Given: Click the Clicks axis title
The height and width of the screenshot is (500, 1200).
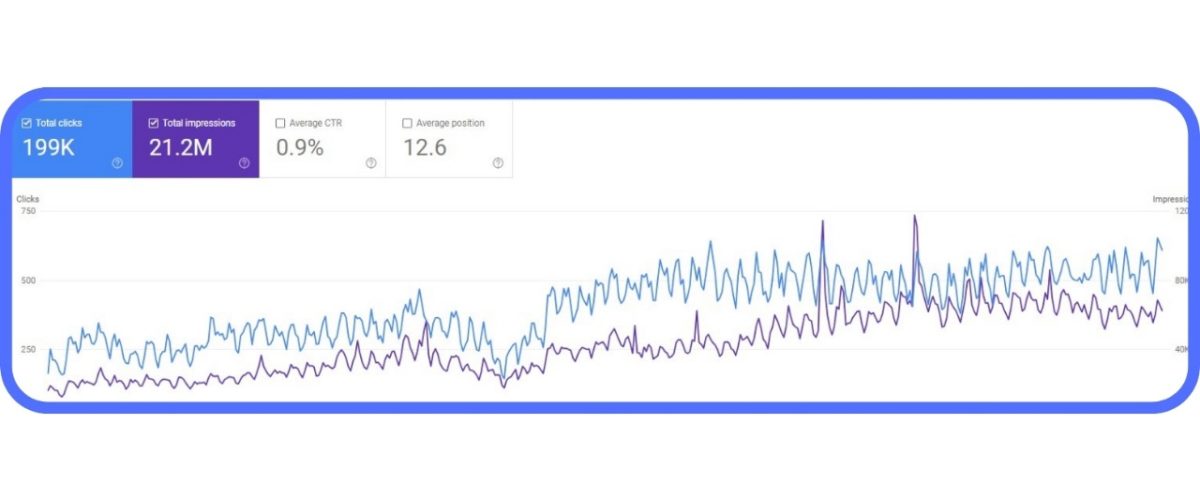Looking at the screenshot, I should click(x=27, y=199).
